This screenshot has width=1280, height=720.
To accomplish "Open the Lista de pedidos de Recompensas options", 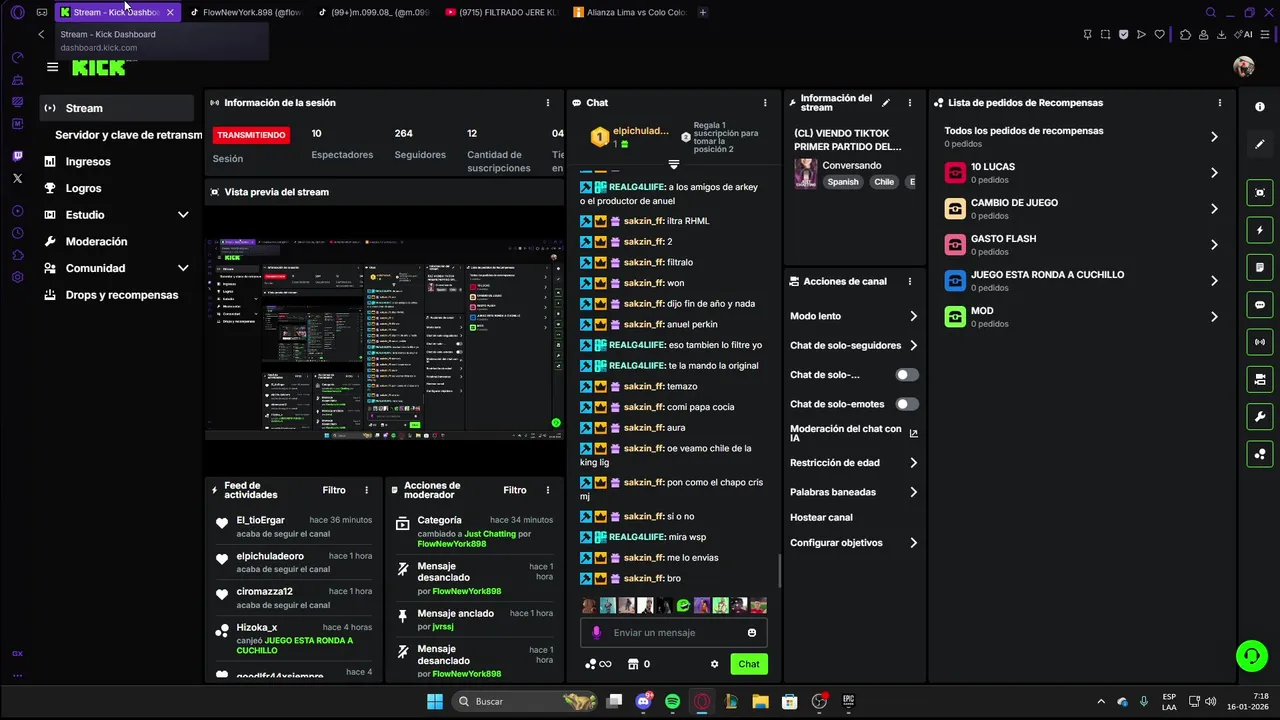I will click(1219, 103).
